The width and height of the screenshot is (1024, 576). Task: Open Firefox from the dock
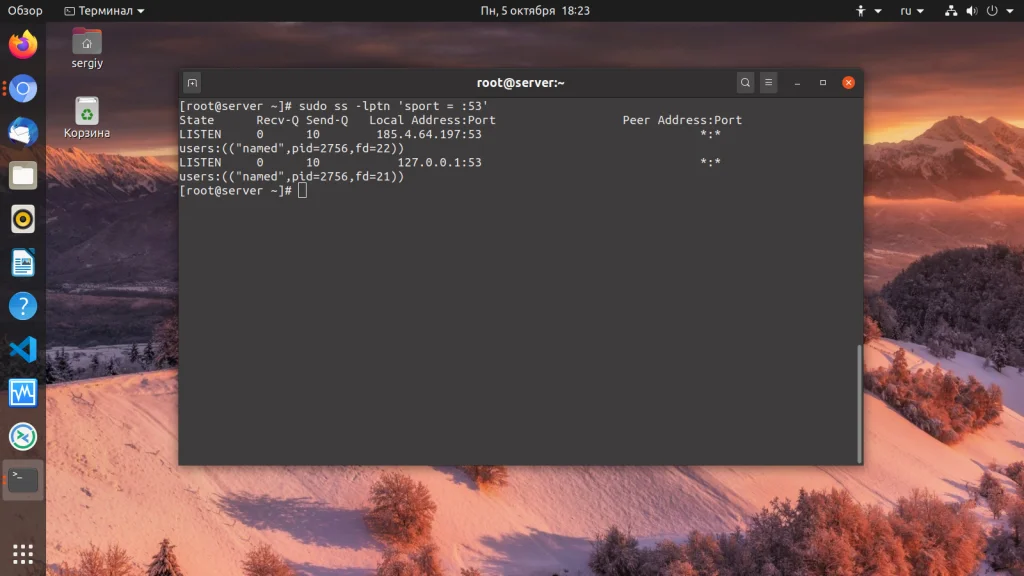pyautogui.click(x=23, y=44)
